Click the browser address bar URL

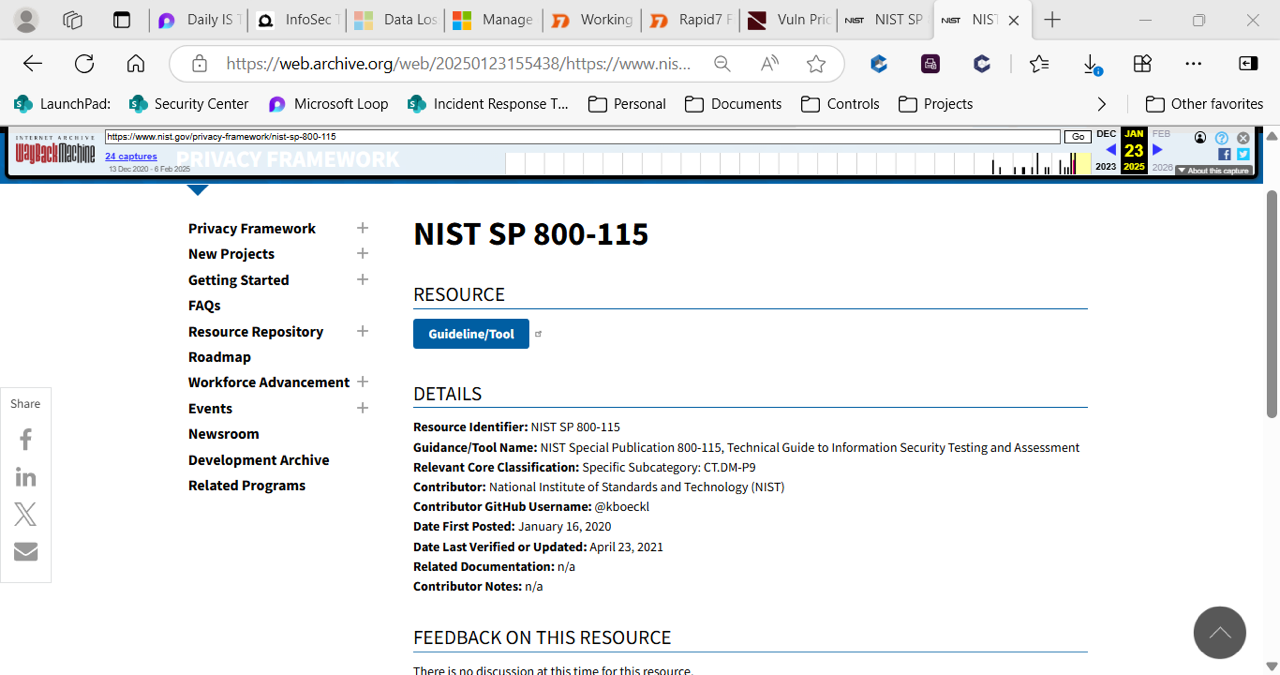coord(459,64)
